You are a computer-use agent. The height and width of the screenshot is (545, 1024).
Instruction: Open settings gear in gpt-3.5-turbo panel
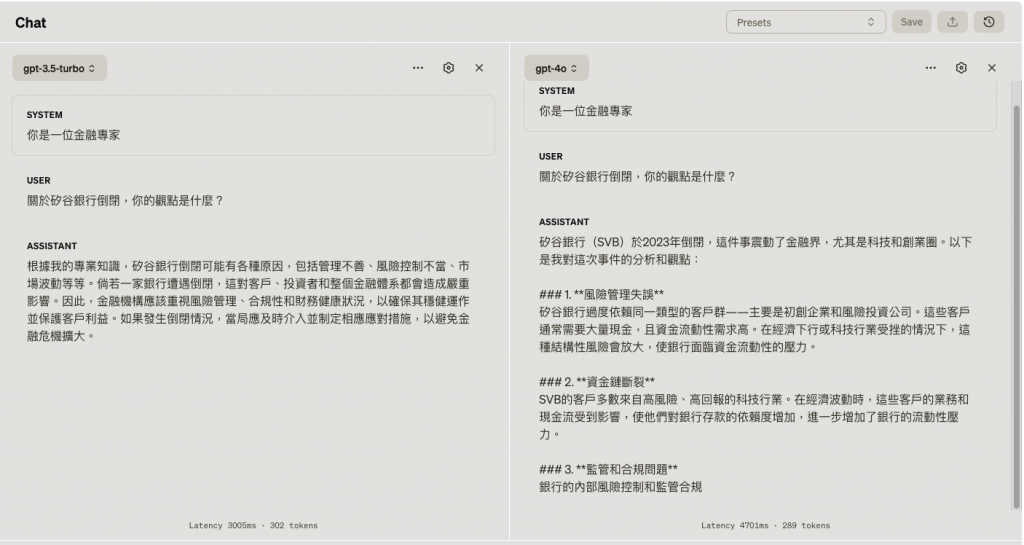point(449,68)
